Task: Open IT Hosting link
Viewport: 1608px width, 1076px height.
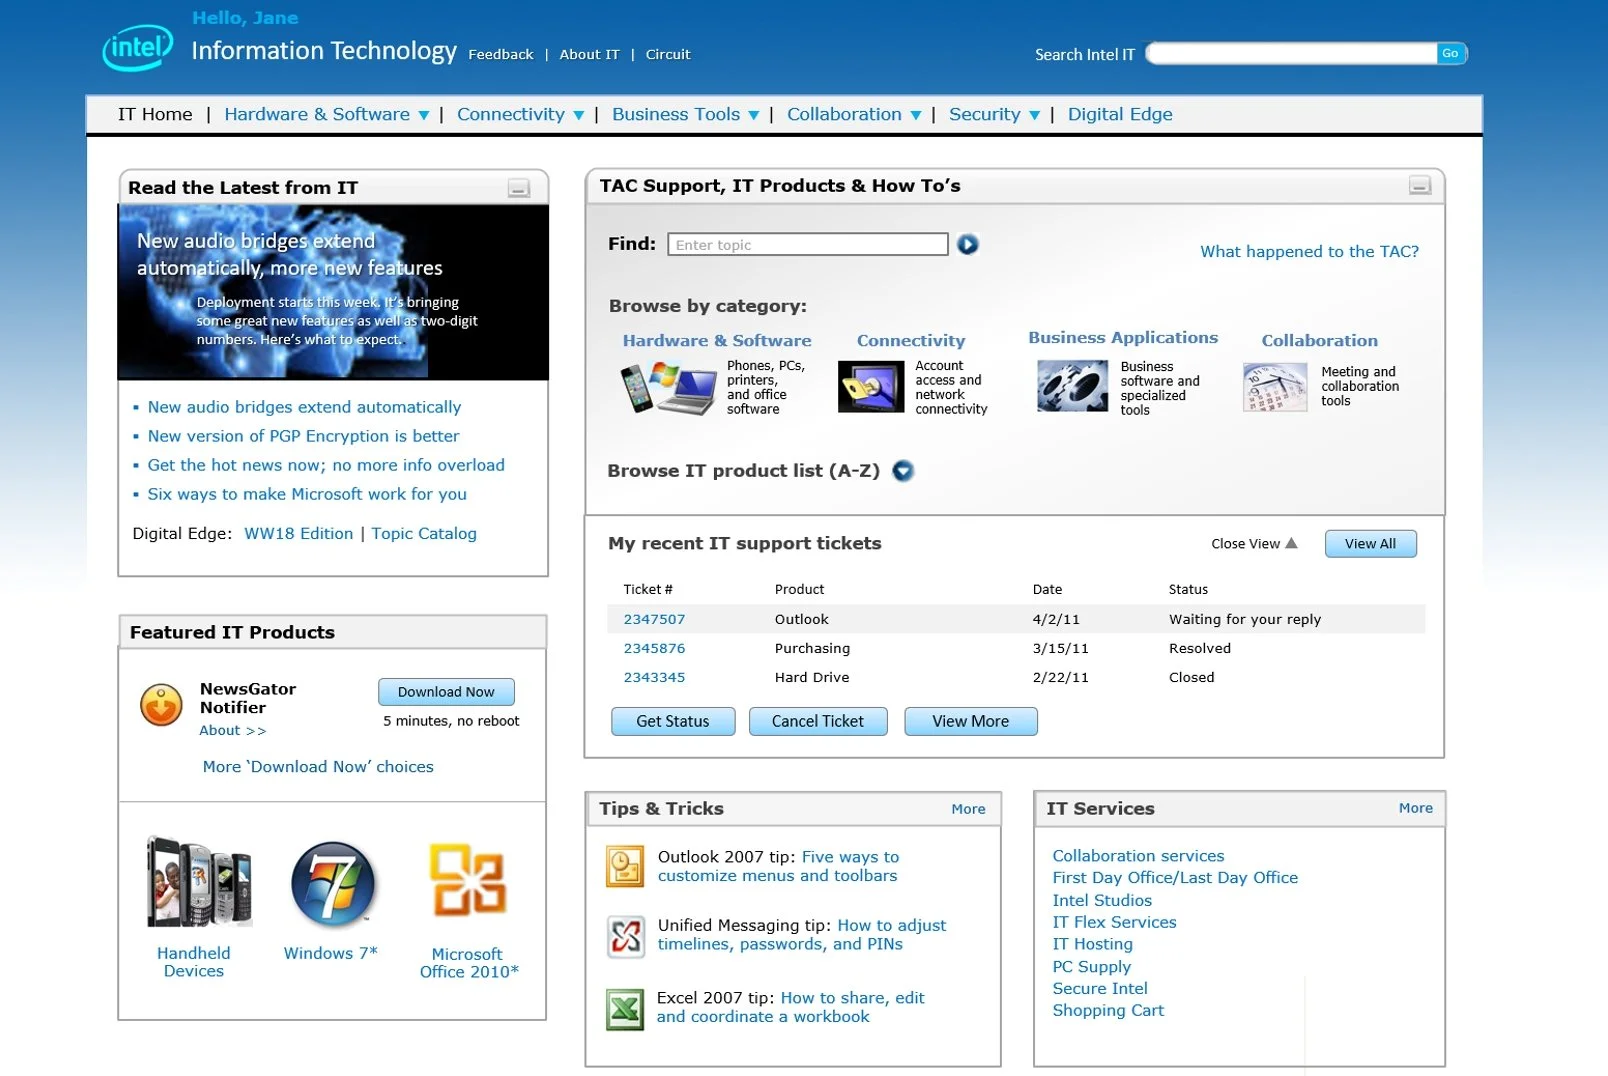Action: pos(1092,944)
